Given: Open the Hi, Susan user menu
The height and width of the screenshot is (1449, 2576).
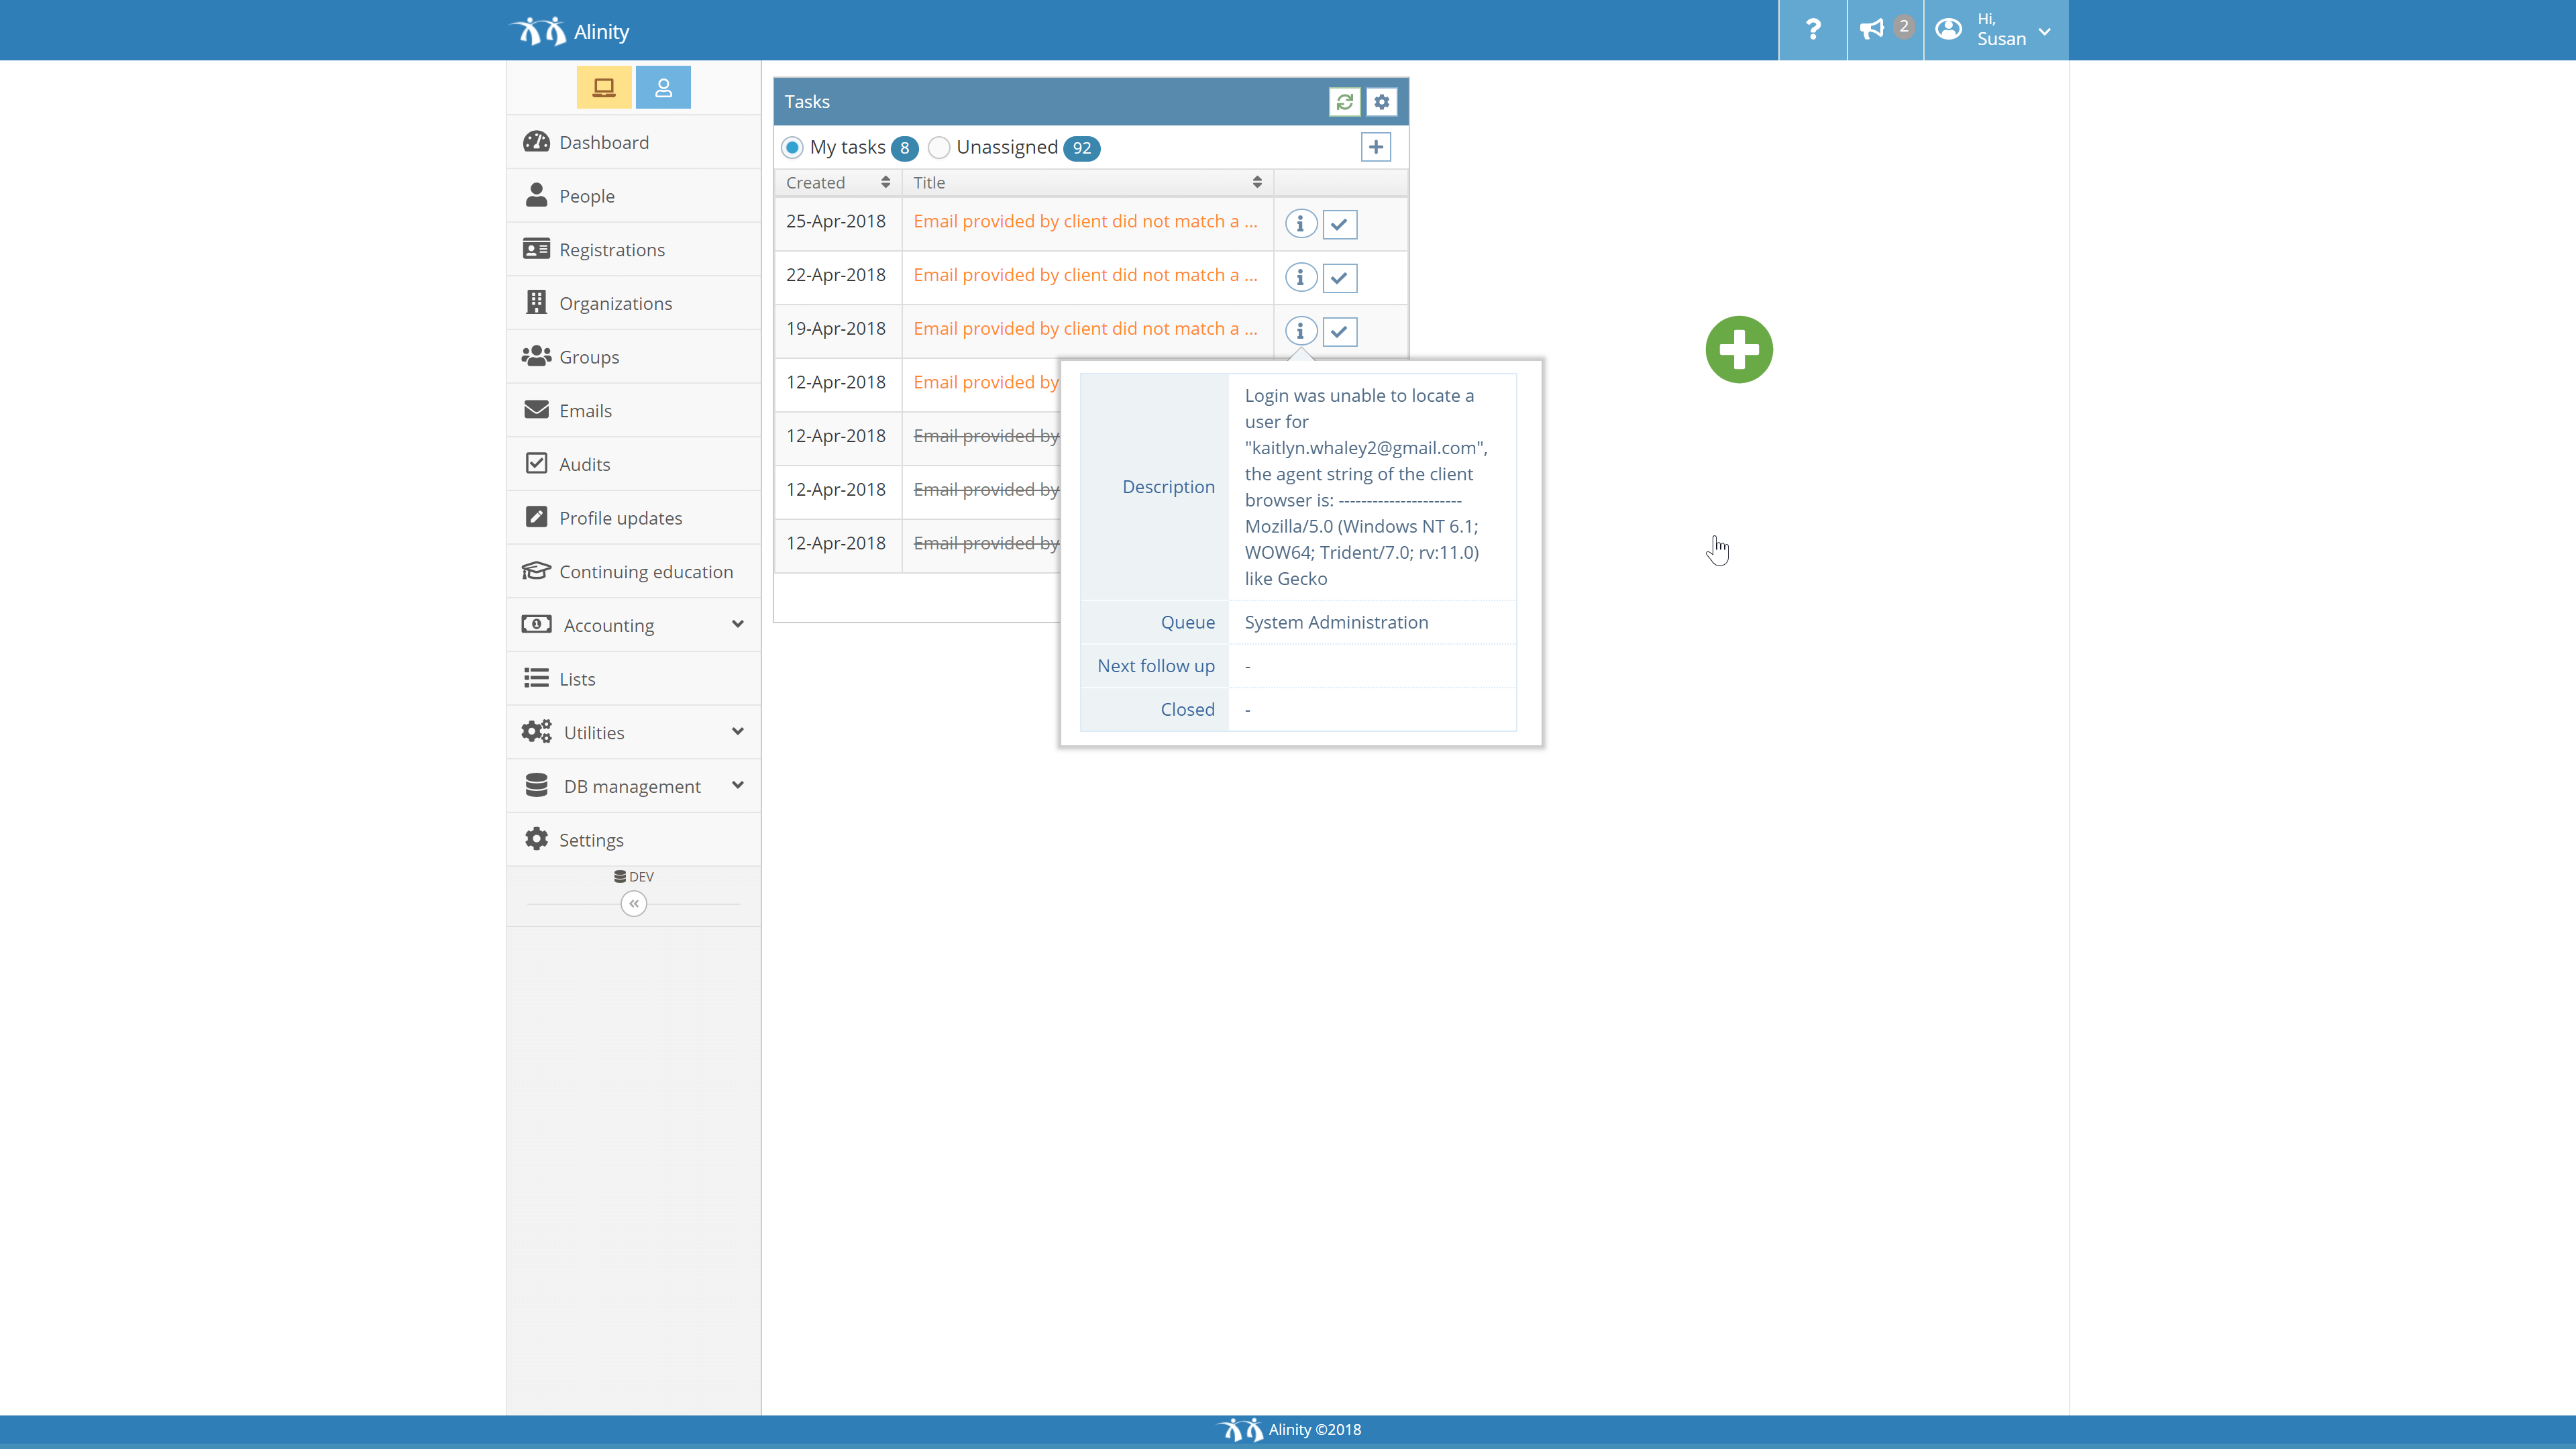Looking at the screenshot, I should point(1996,30).
